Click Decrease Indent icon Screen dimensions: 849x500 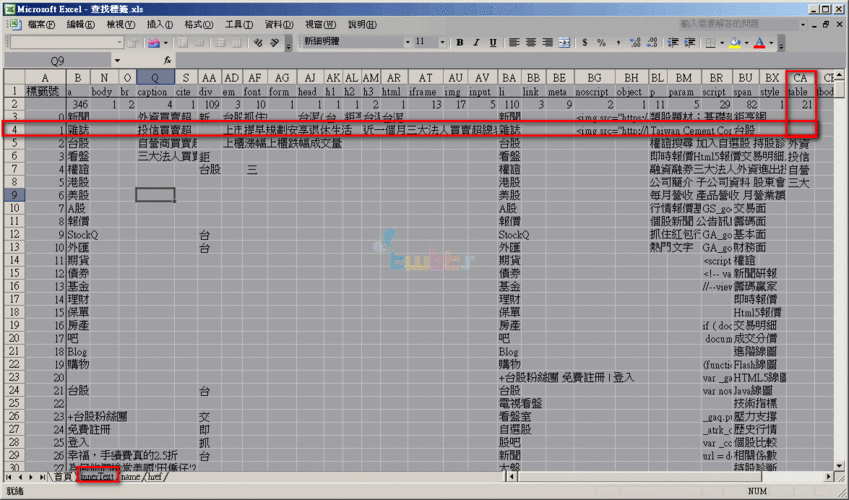pos(673,42)
